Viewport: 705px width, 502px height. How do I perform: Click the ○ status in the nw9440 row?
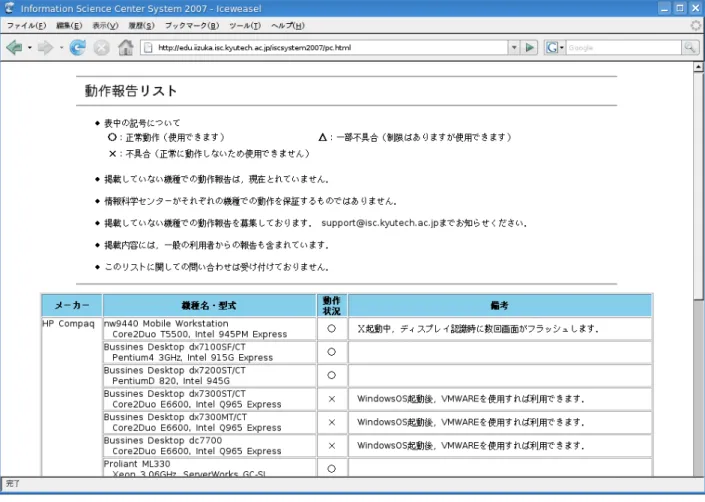coord(331,329)
